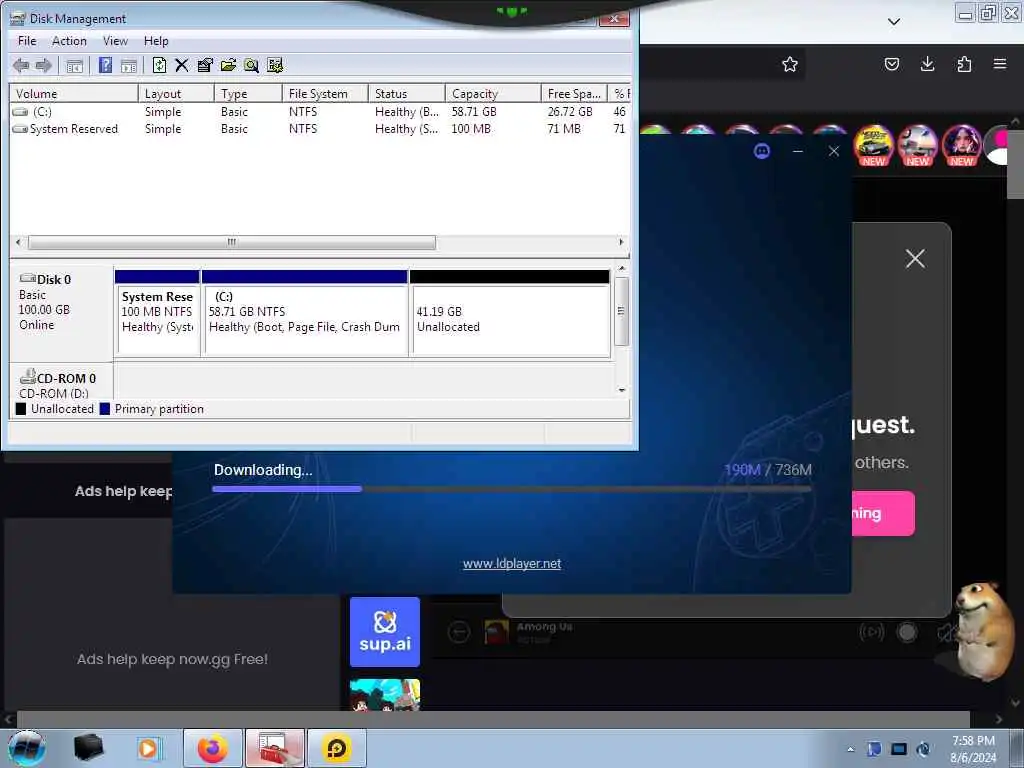Image resolution: width=1024 pixels, height=768 pixels.
Task: Show hidden system tray icons arrow
Action: pyautogui.click(x=850, y=749)
